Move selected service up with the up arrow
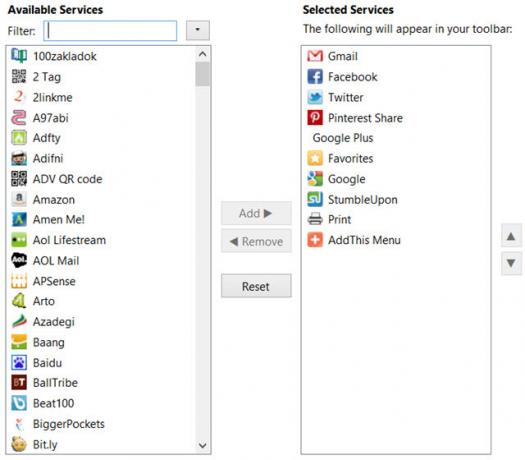525x460 pixels. [x=511, y=236]
